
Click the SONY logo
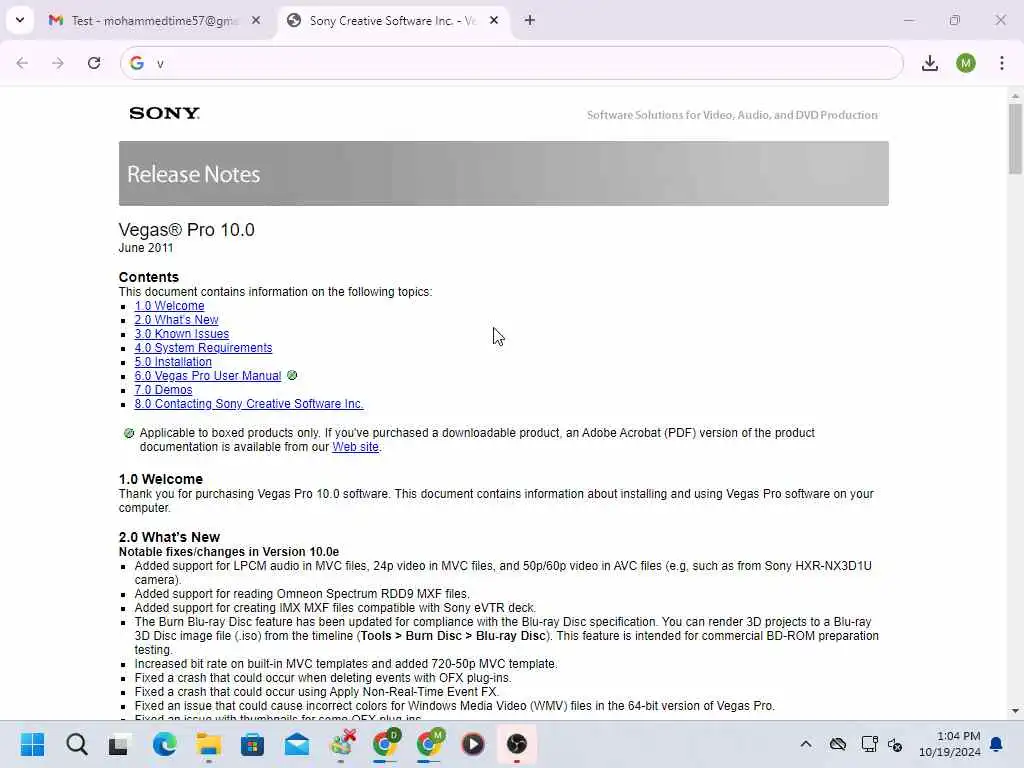point(165,113)
